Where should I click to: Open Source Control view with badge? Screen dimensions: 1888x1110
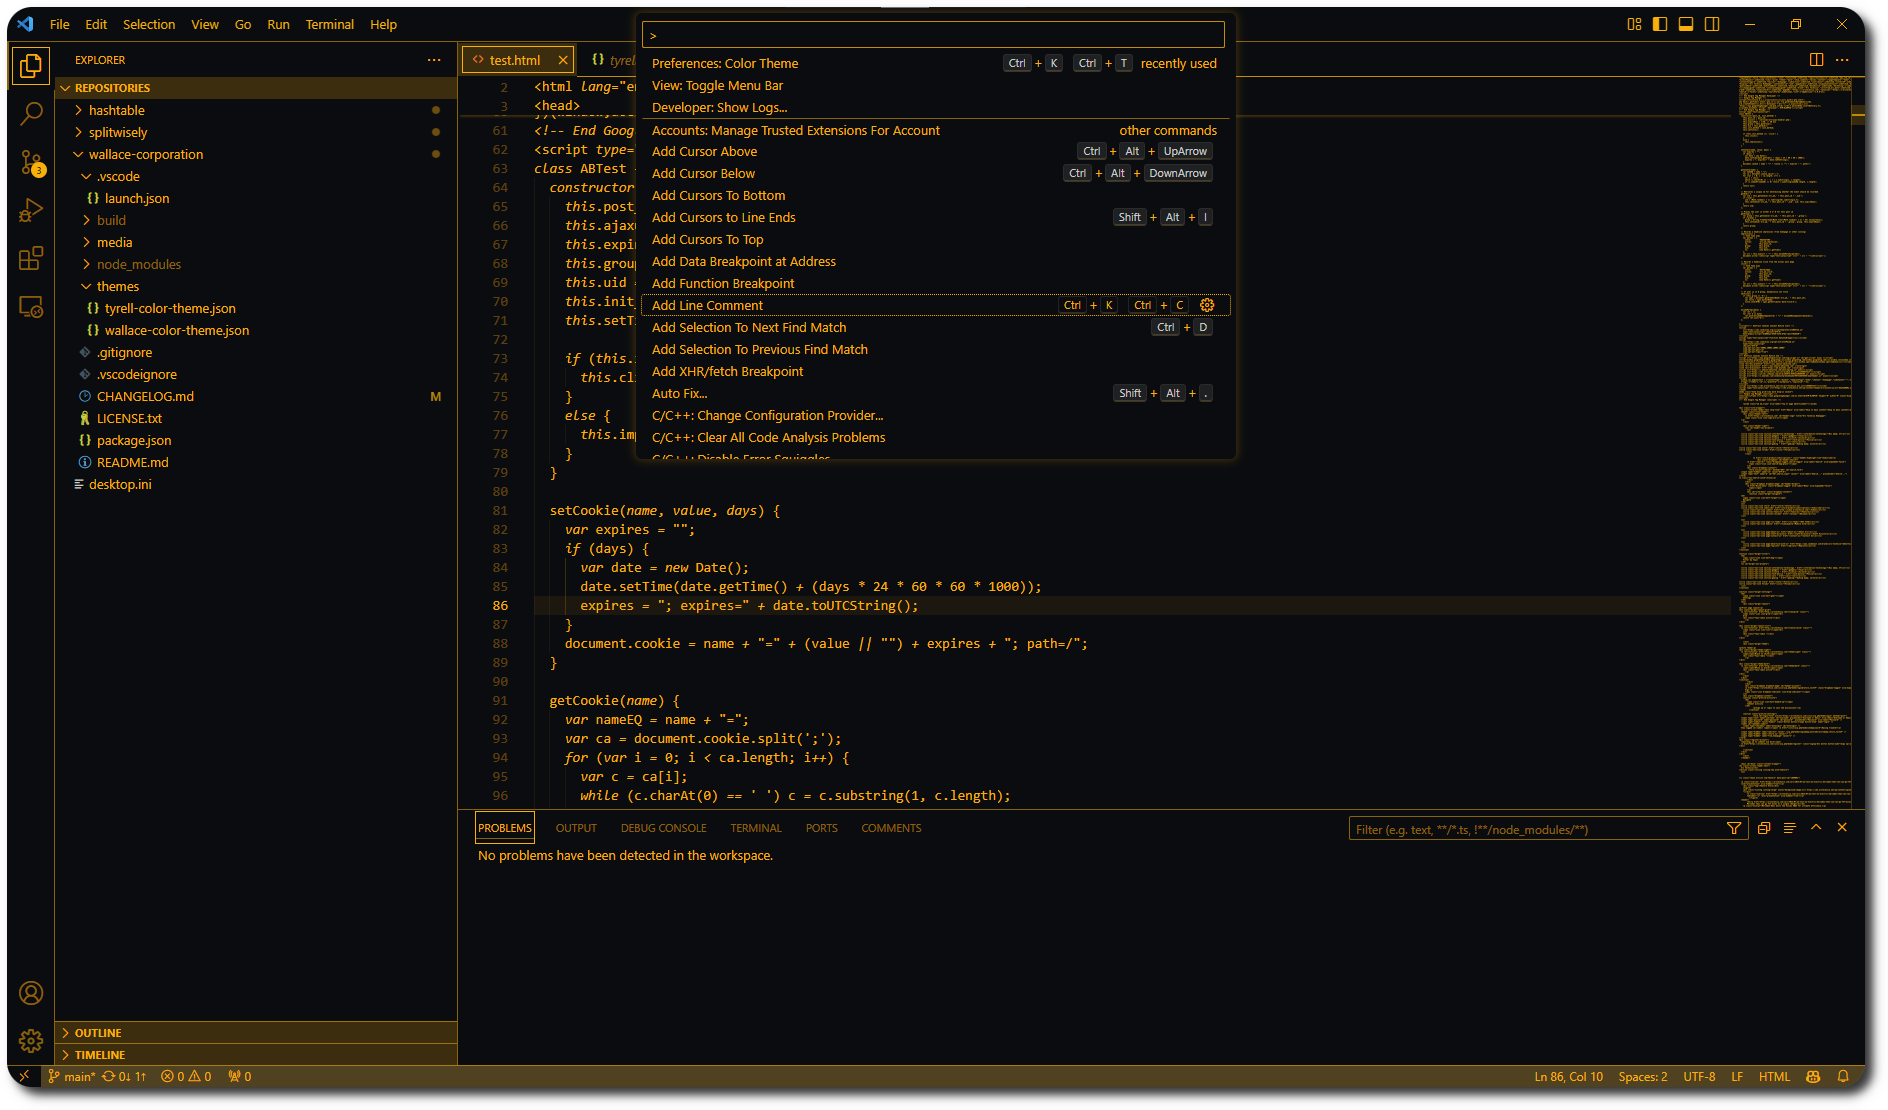pos(31,162)
